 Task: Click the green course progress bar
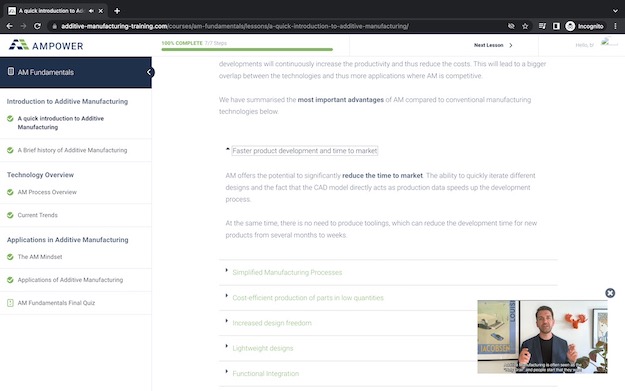247,49
